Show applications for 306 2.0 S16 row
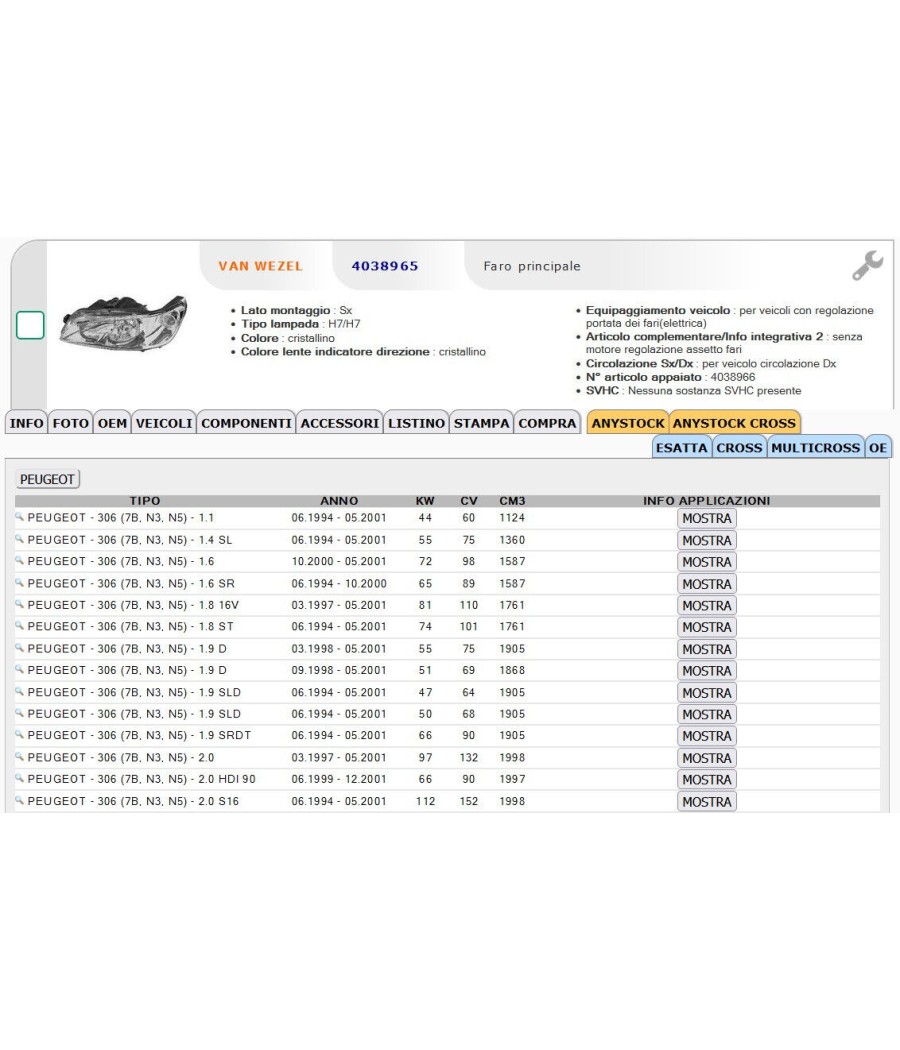The height and width of the screenshot is (1050, 900). 706,802
